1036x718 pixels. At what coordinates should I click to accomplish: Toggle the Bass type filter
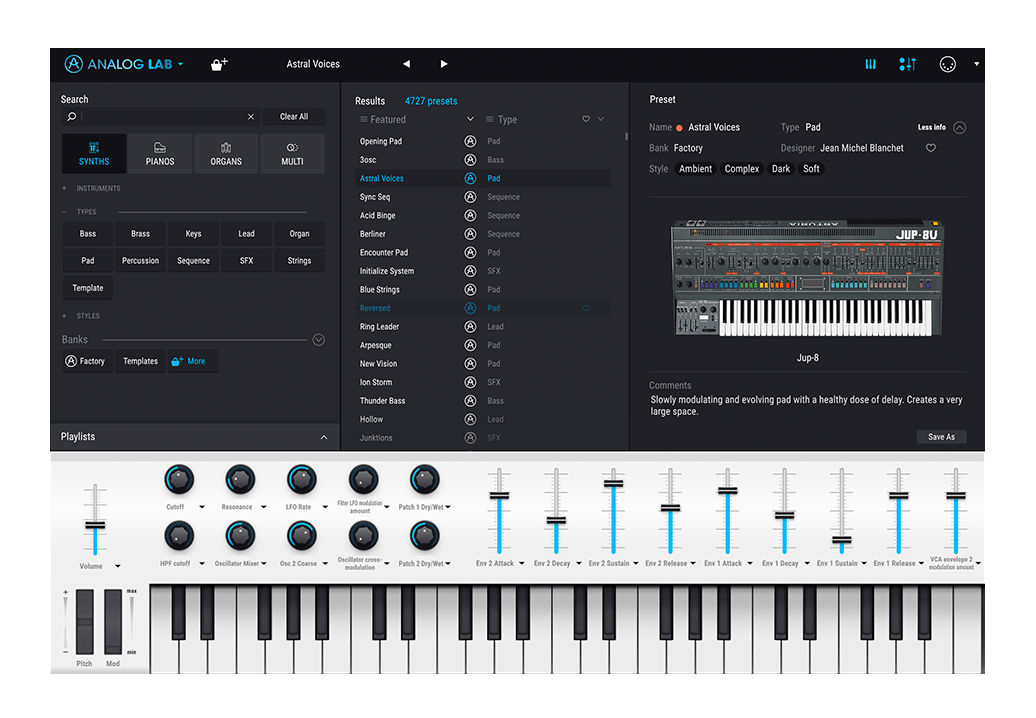click(x=88, y=234)
